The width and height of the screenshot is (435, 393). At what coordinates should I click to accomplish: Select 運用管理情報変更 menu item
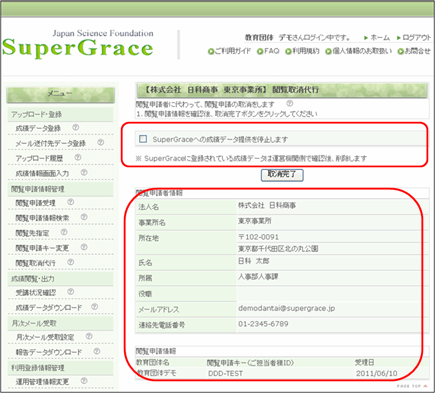42,382
